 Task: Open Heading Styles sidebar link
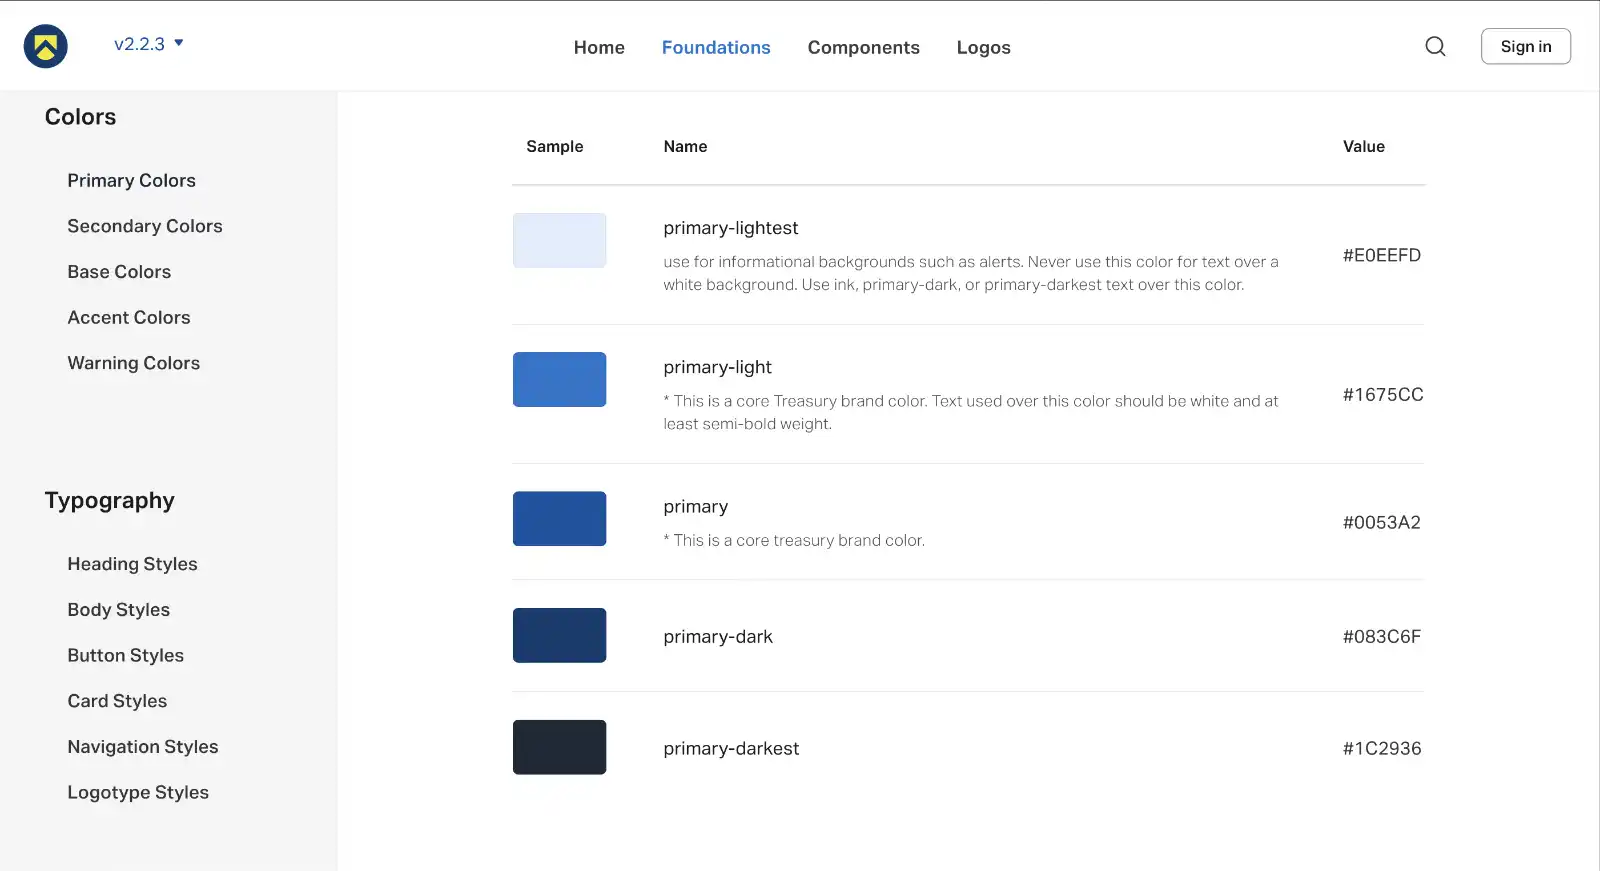[132, 564]
